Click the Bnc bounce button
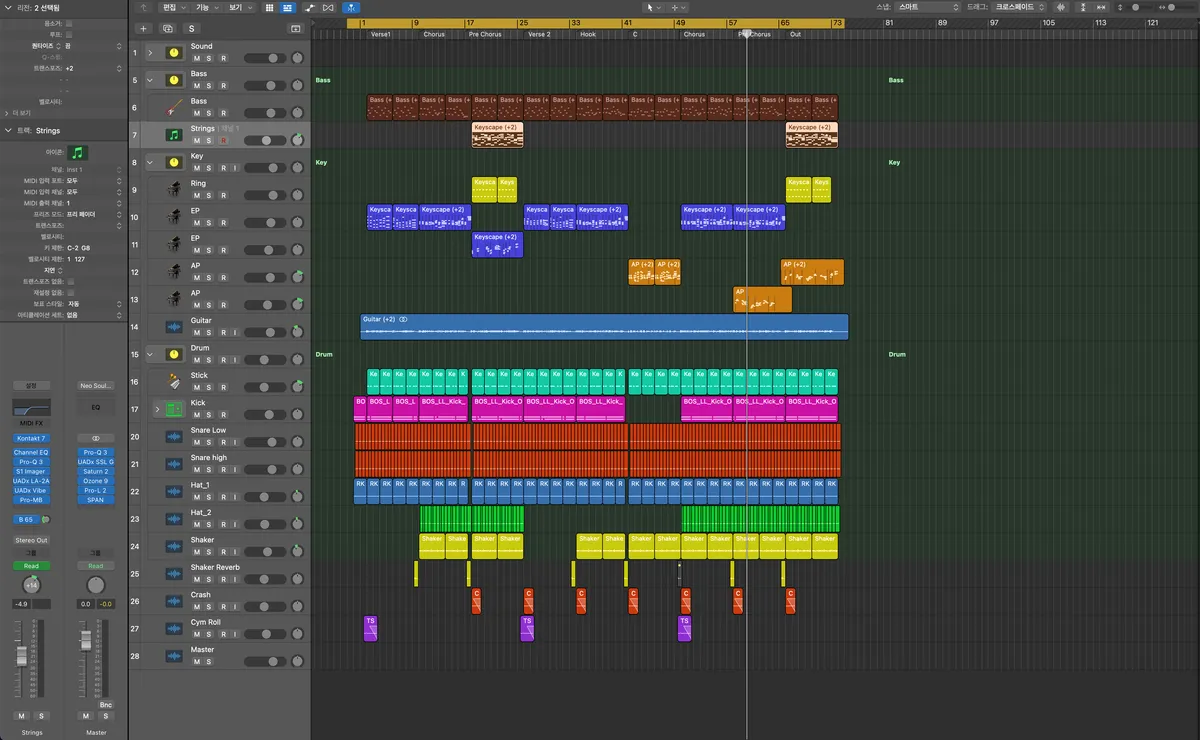This screenshot has height=740, width=1200. 106,704
